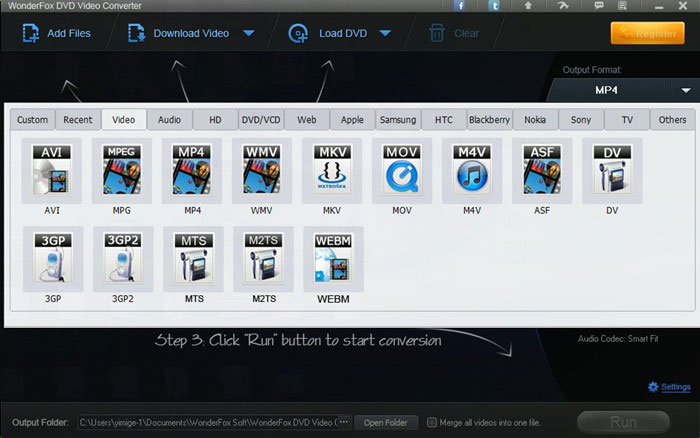Switch to the Recent tab
This screenshot has width=700, height=438.
click(78, 120)
